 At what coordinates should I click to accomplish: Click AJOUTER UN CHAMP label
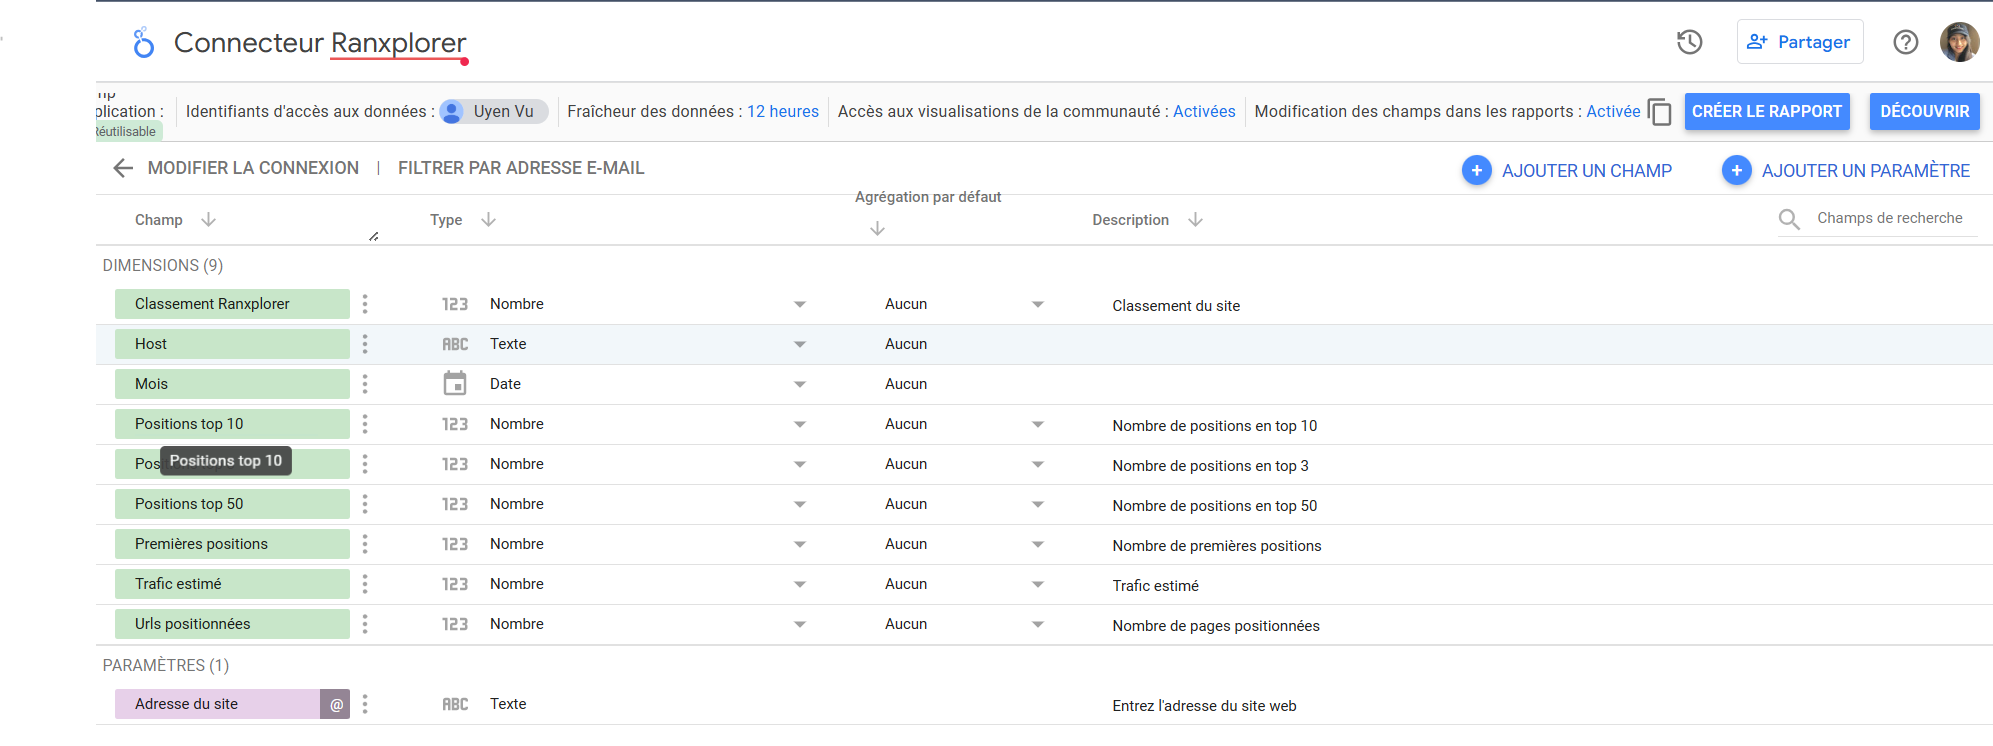coord(1587,171)
